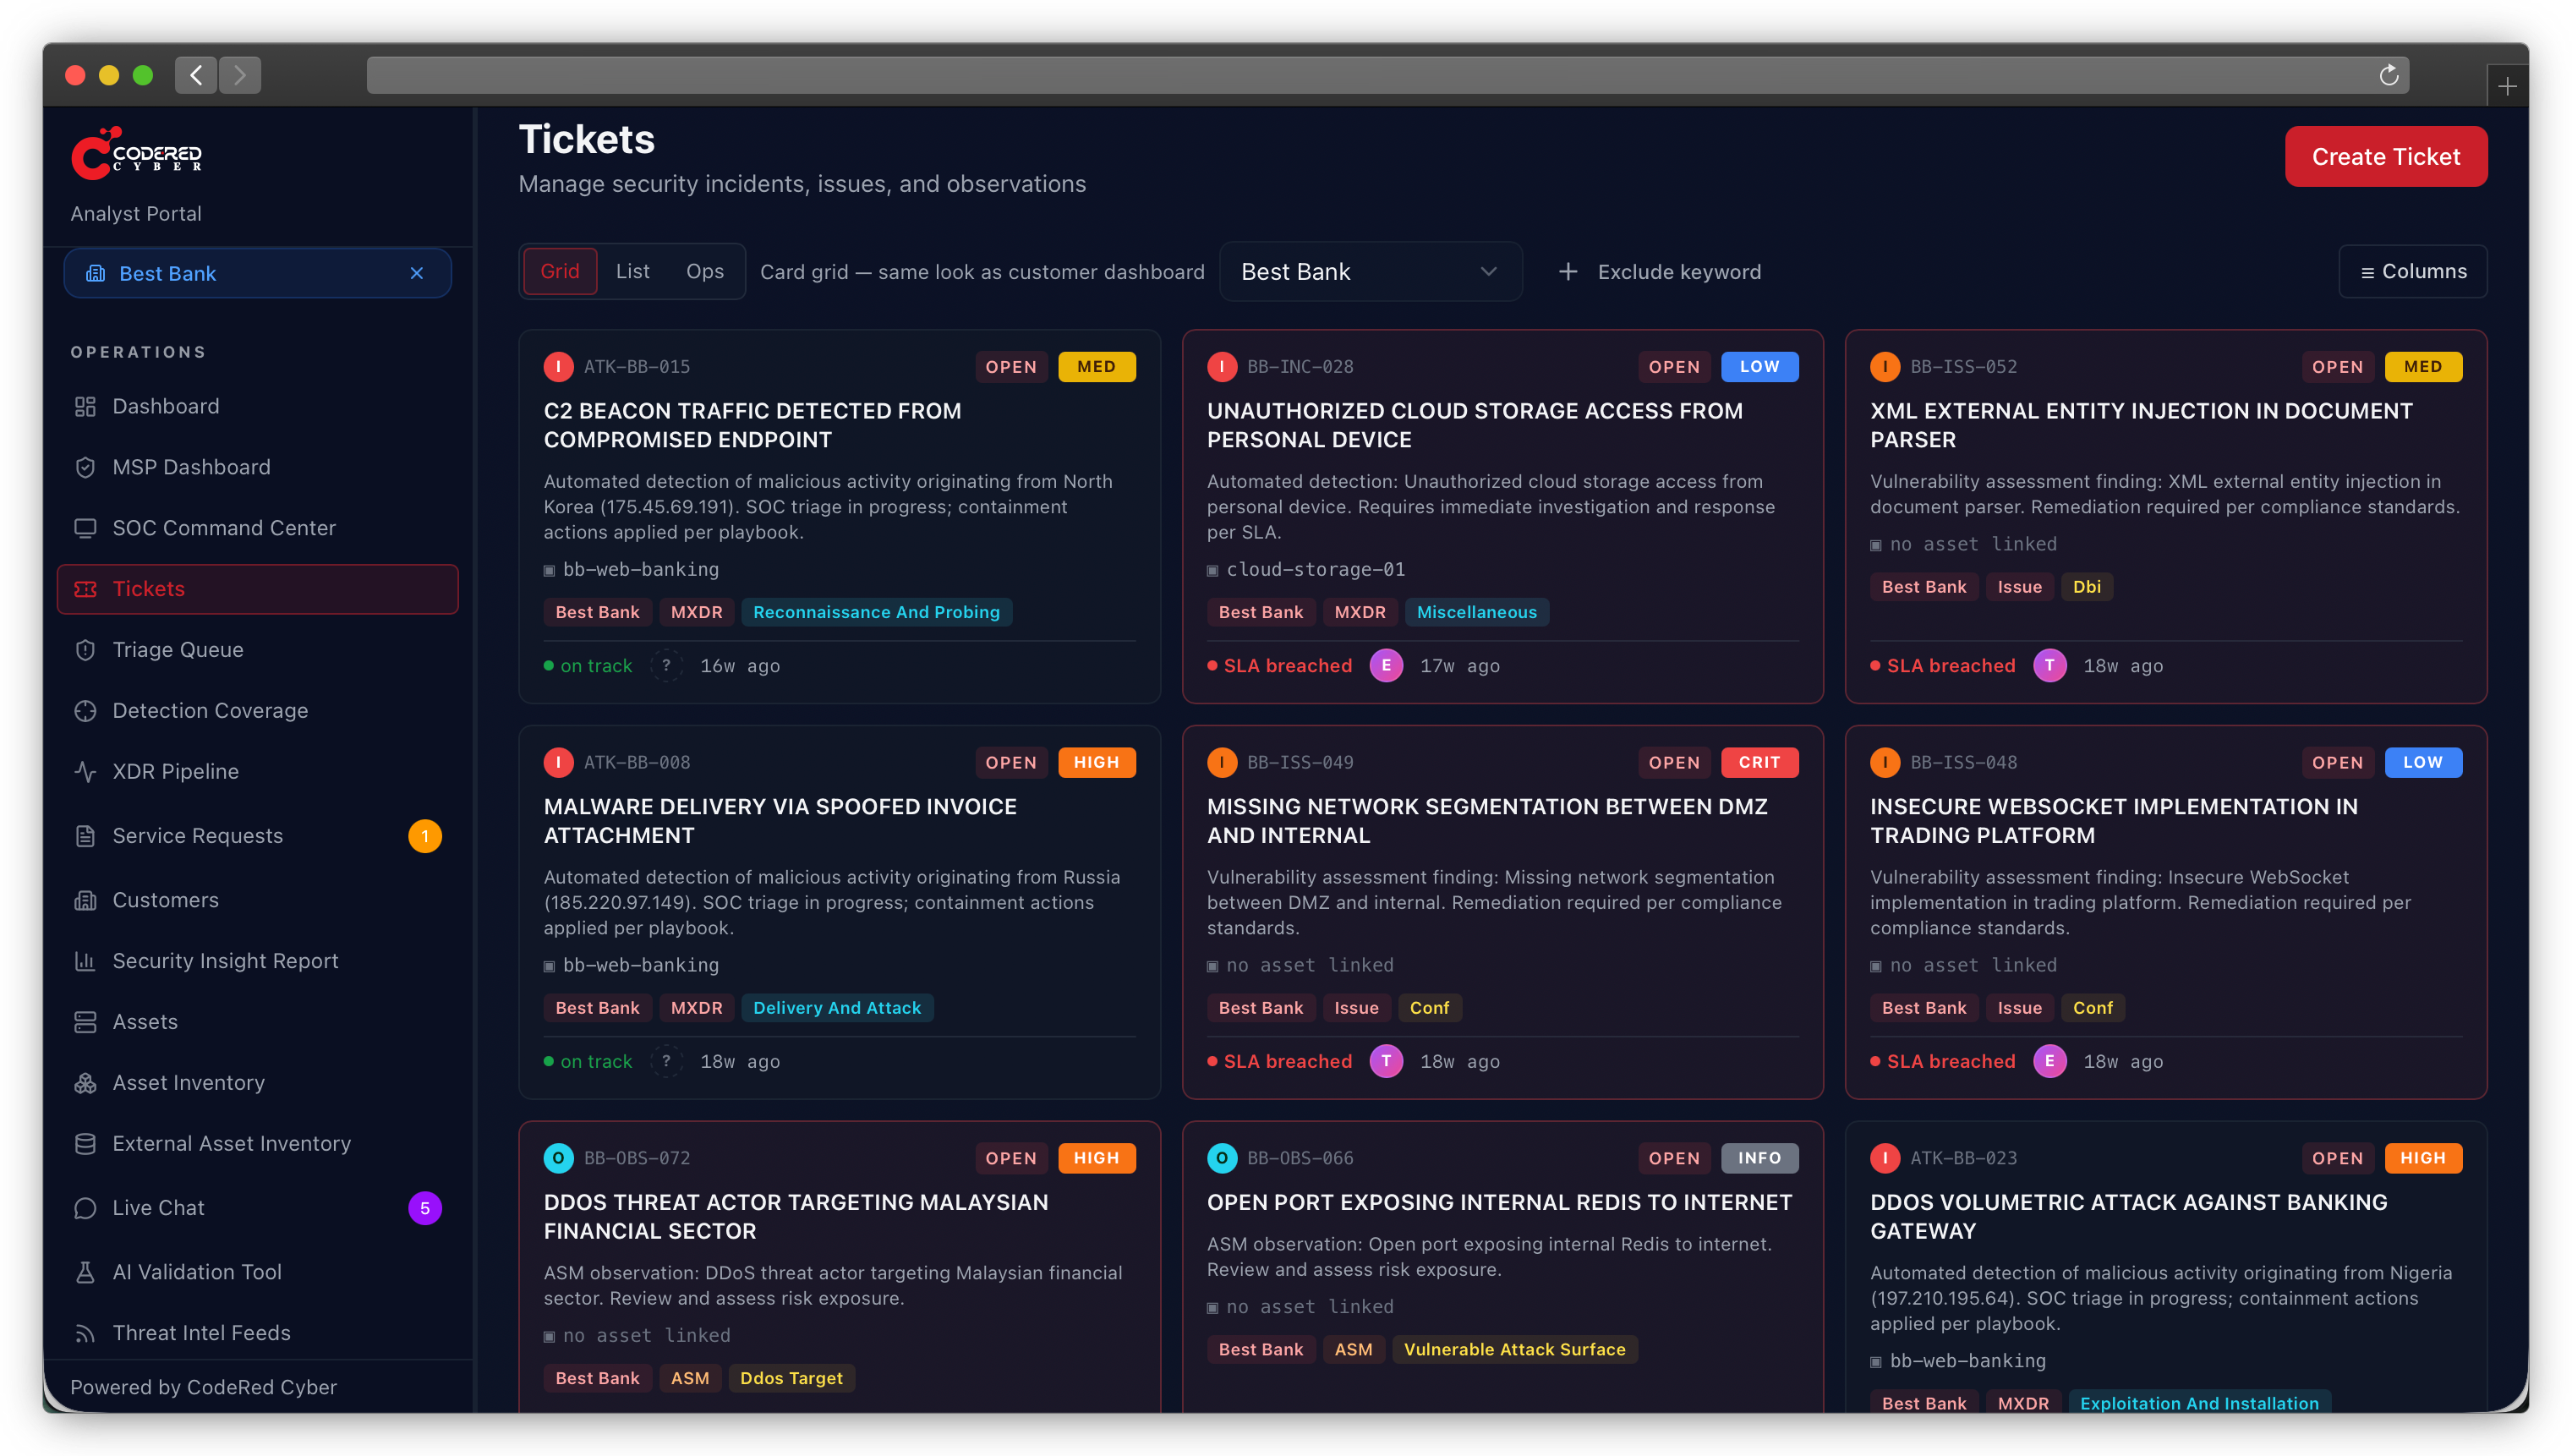Screen dimensions: 2572x1456
Task: Click the observation type icon on BB-OBS-072
Action: click(x=558, y=1158)
